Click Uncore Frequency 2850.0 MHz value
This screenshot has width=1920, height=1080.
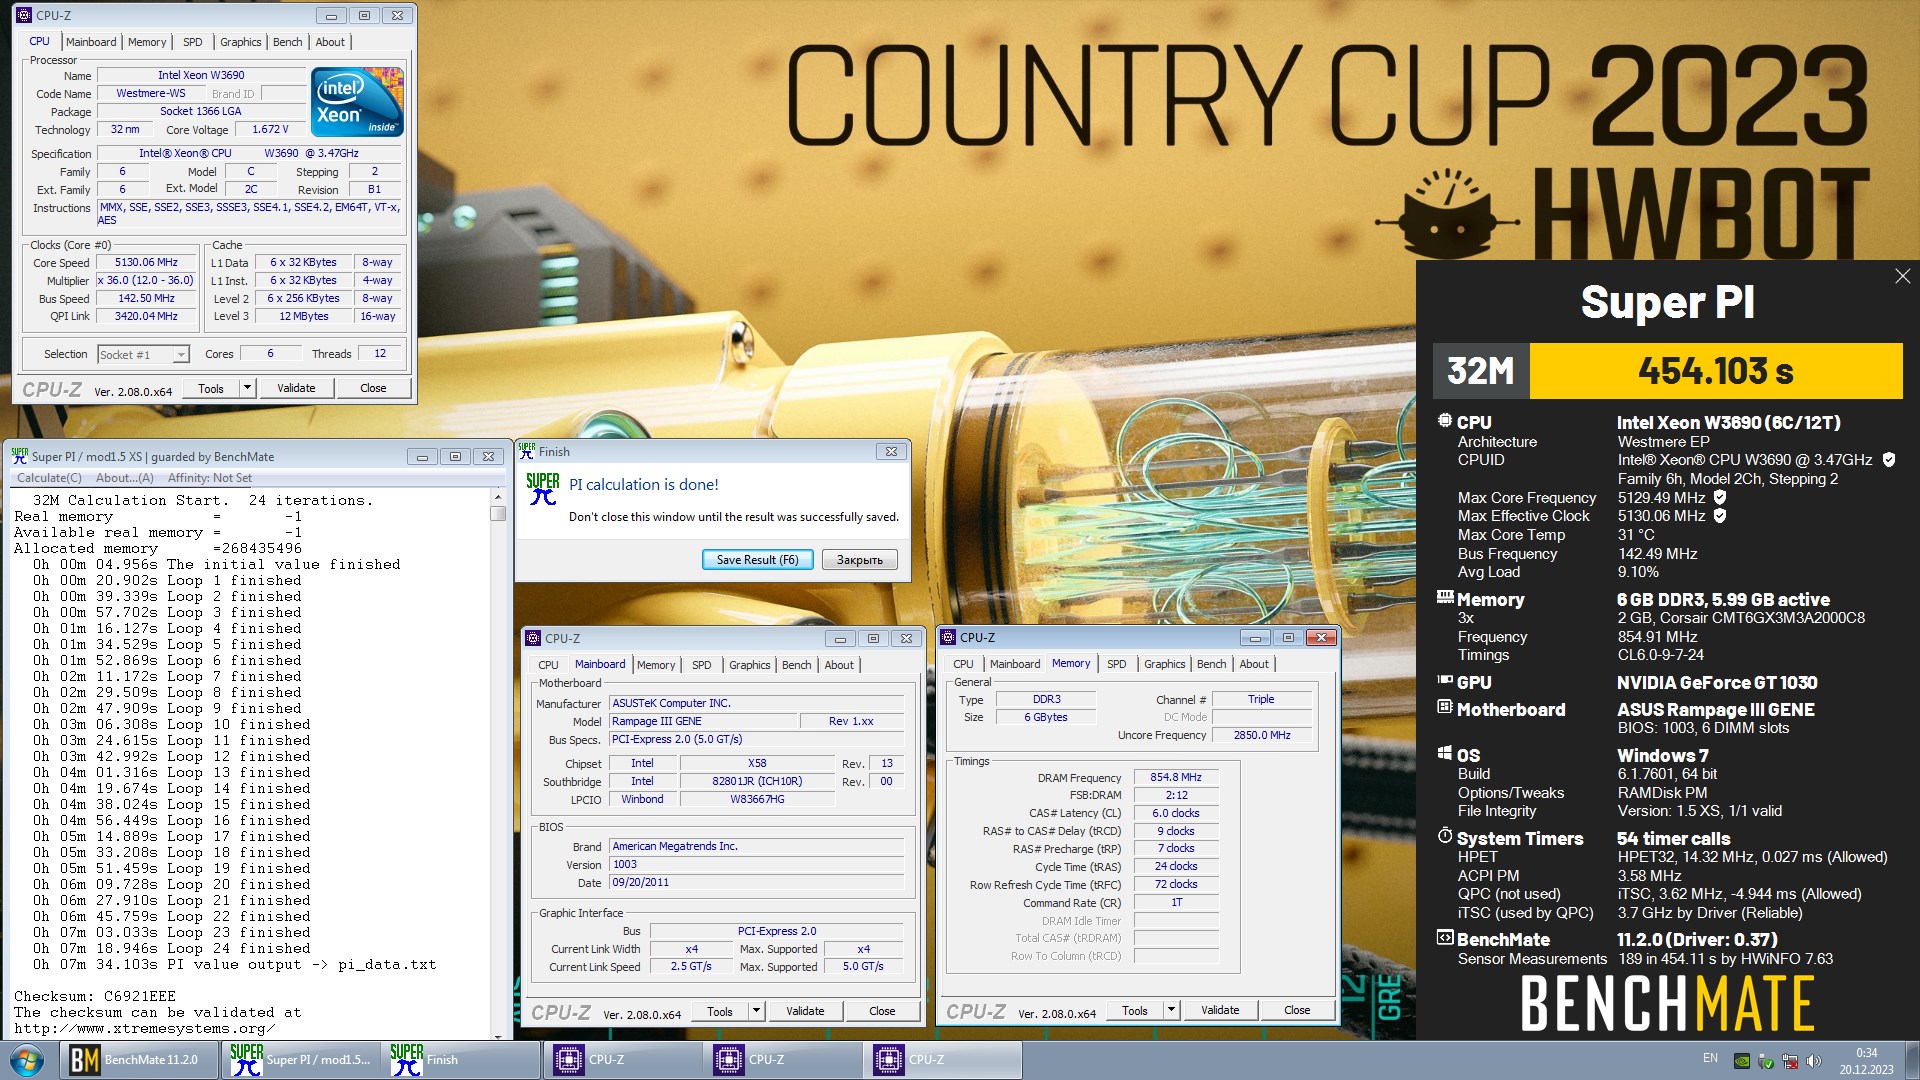click(1262, 735)
